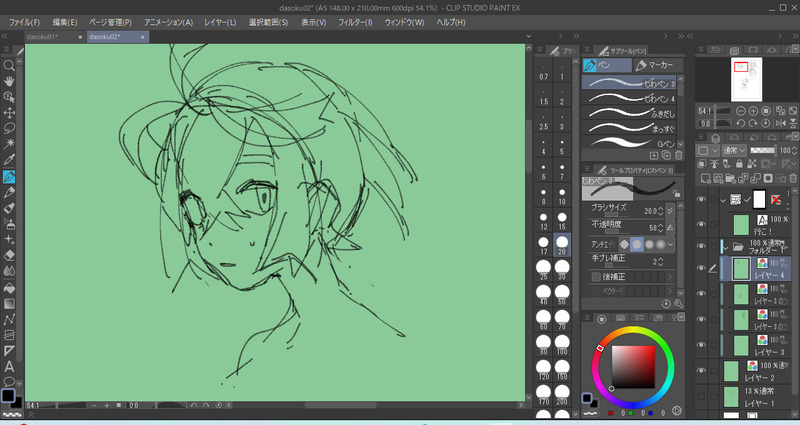Select the Hand move-canvas tool
800x425 pixels.
(x=9, y=81)
